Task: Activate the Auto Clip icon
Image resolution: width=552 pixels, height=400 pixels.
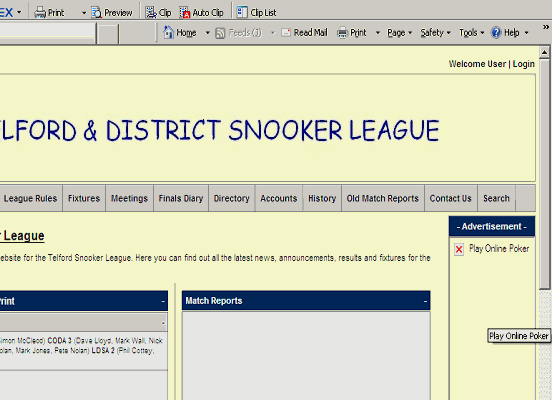Action: (184, 13)
